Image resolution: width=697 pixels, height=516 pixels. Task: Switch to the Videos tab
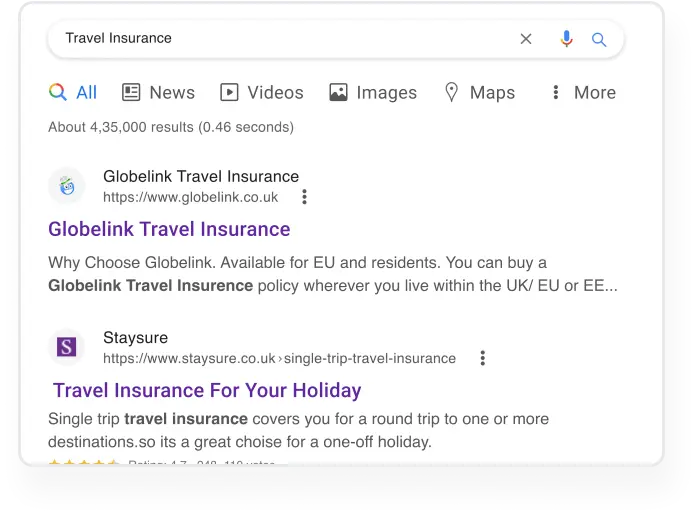(261, 93)
